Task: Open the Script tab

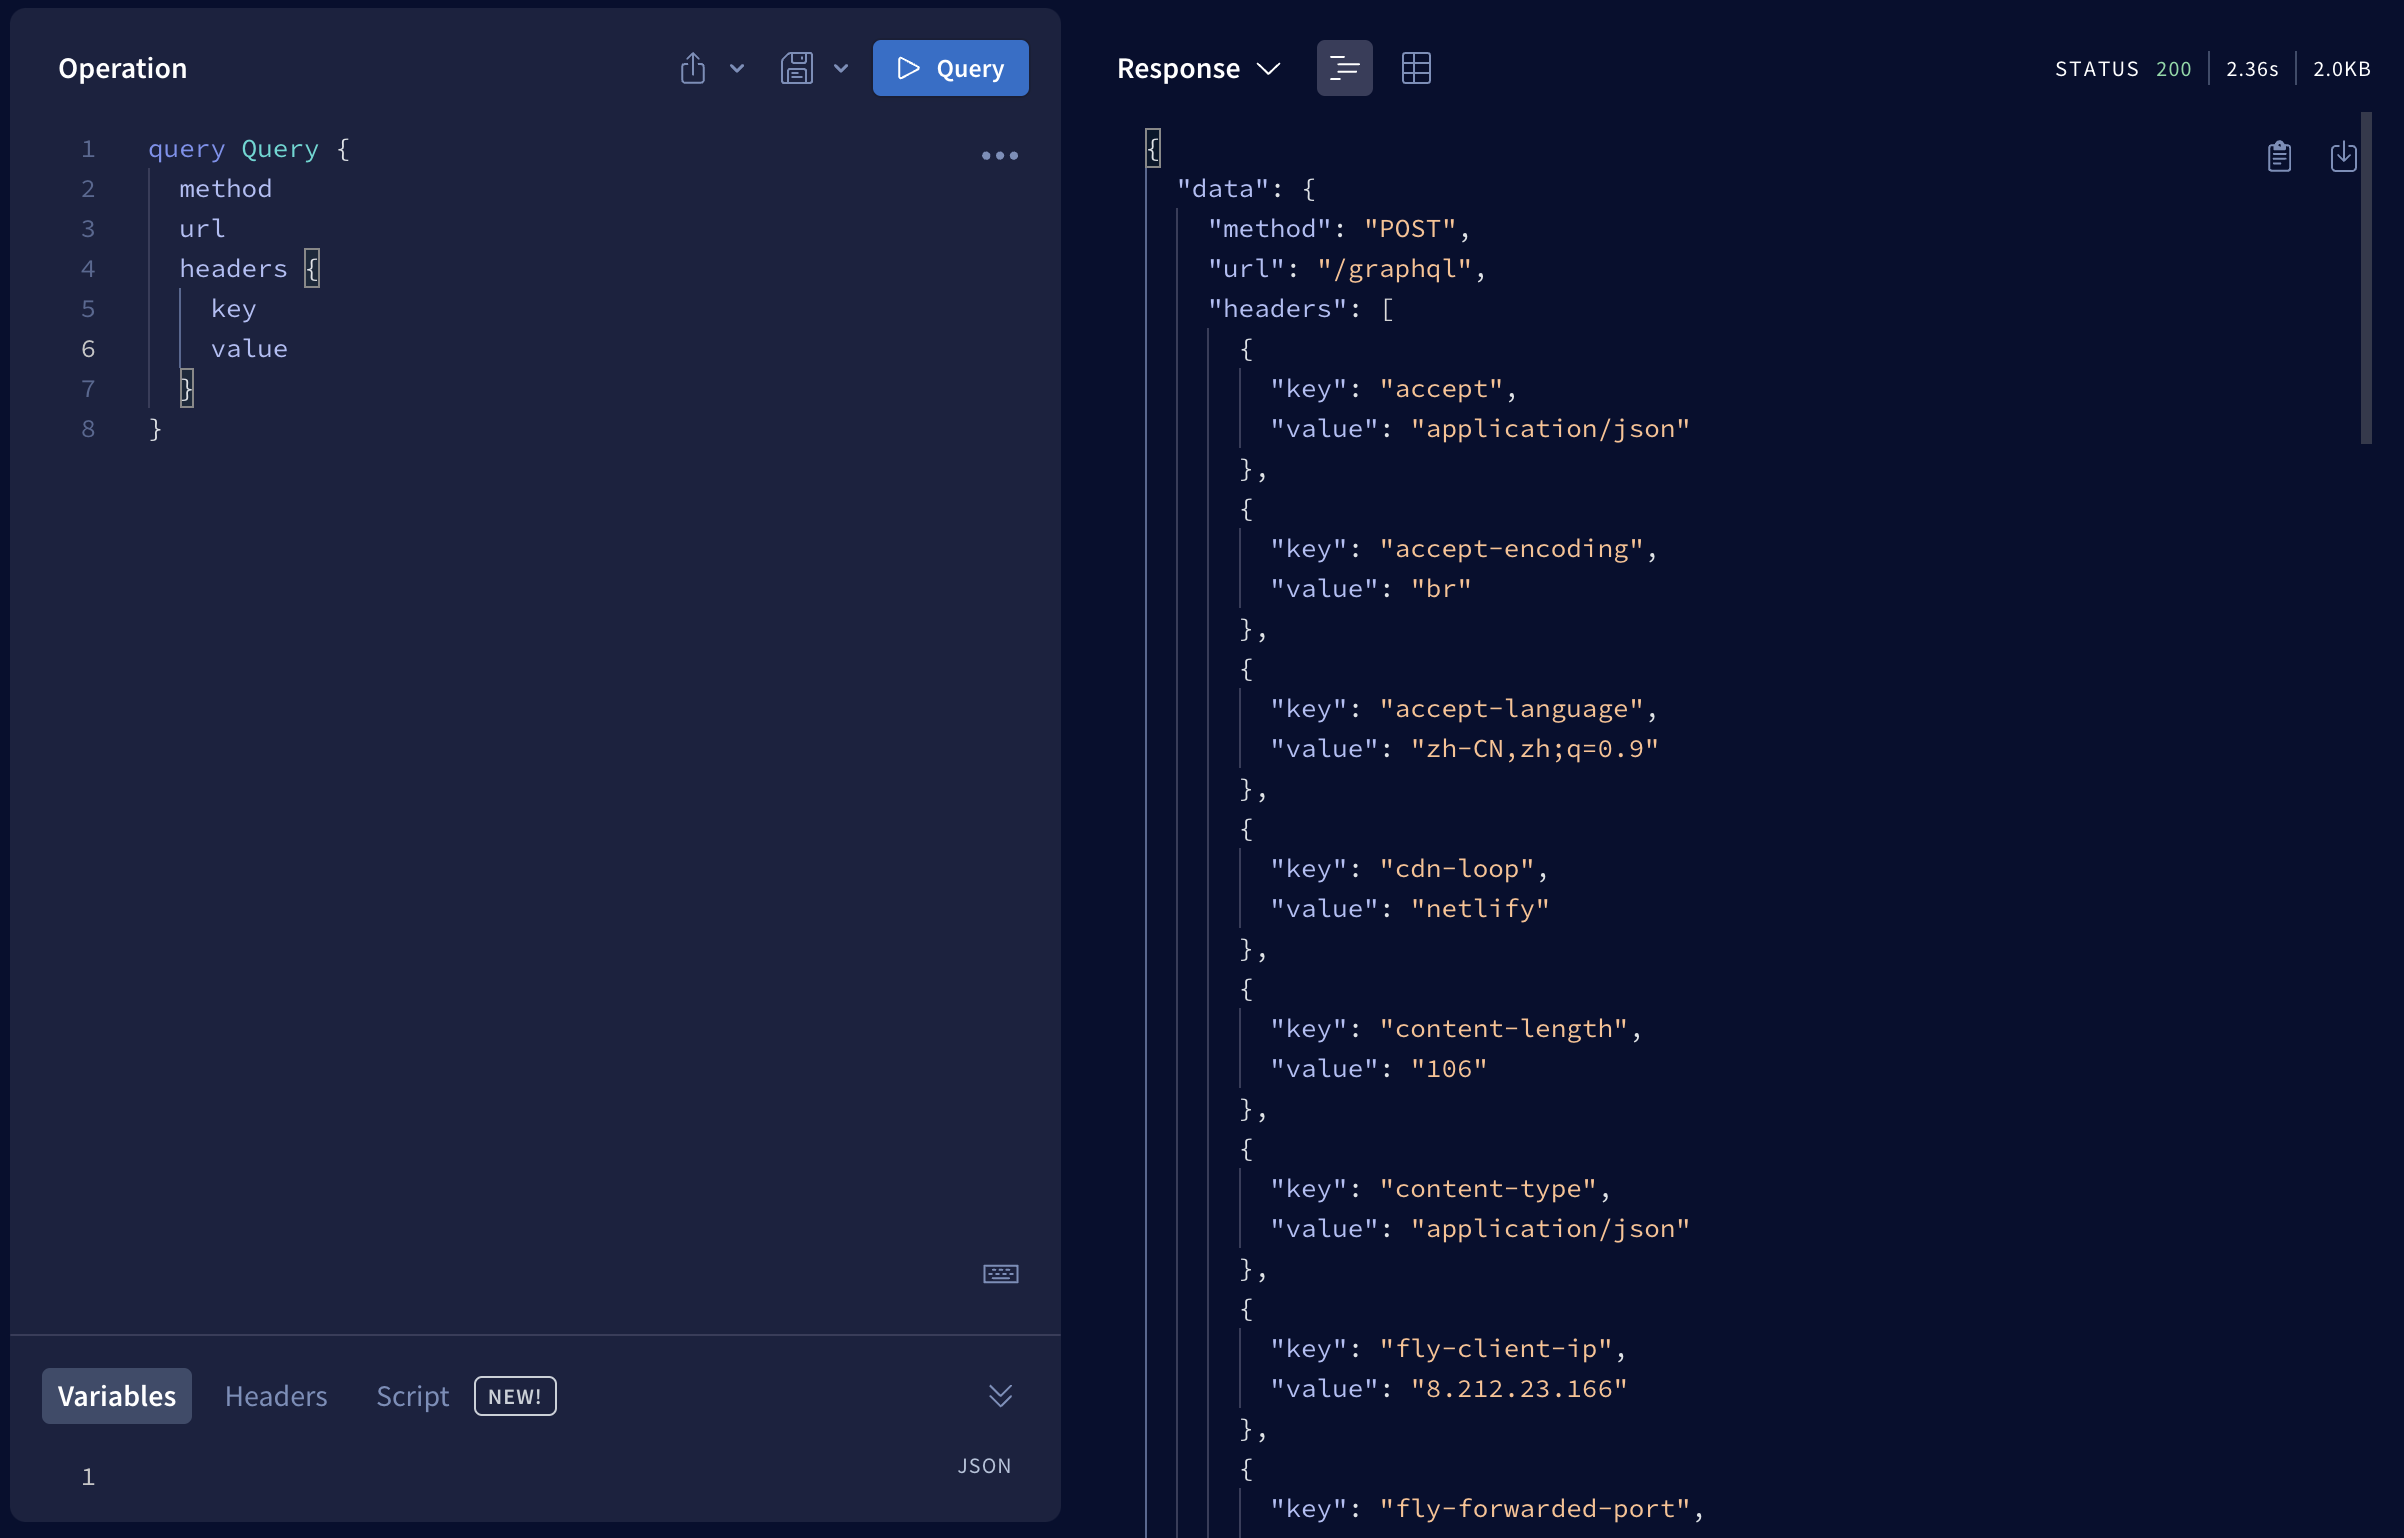Action: [412, 1396]
